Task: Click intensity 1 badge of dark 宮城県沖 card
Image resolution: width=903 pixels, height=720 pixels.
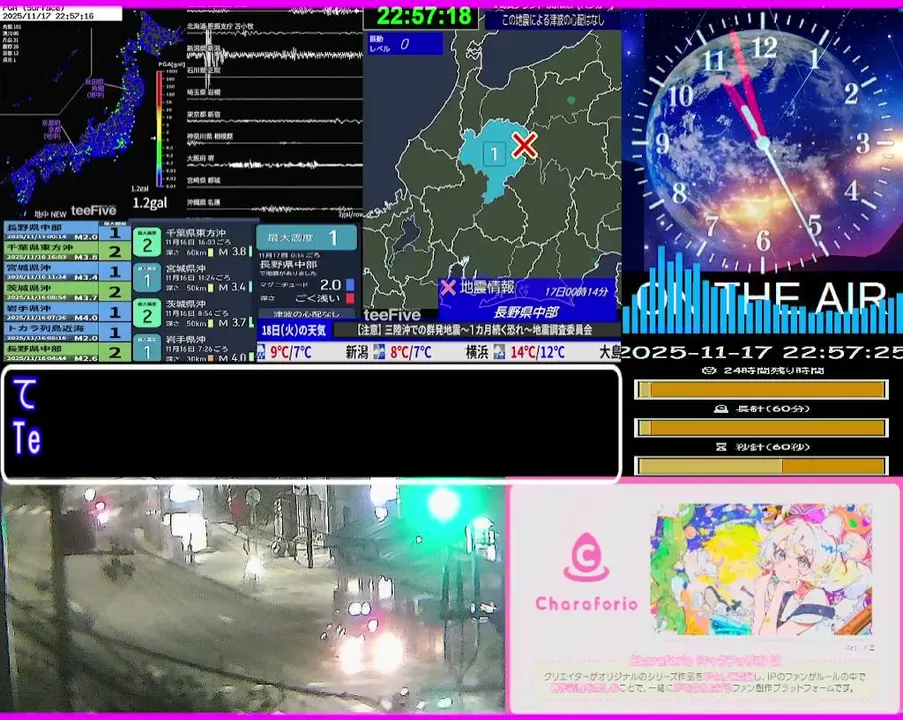Action: coord(147,279)
